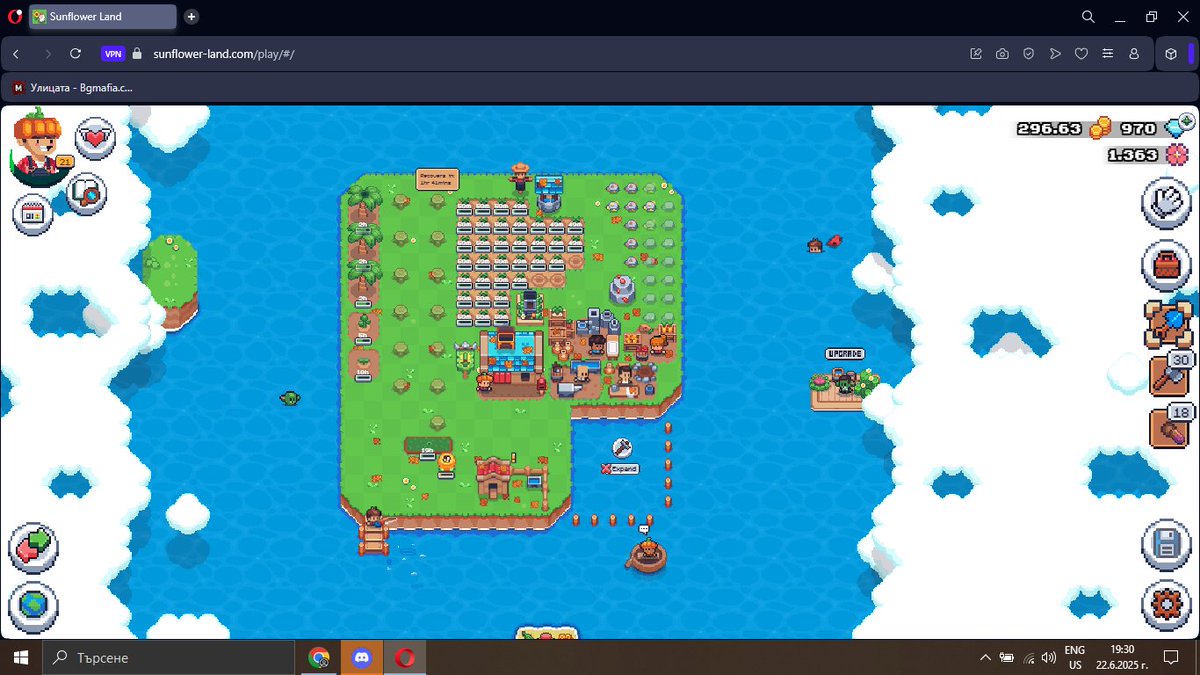This screenshot has height=675, width=1200.
Task: Open the Easy setup menu icon
Action: coord(1107,54)
